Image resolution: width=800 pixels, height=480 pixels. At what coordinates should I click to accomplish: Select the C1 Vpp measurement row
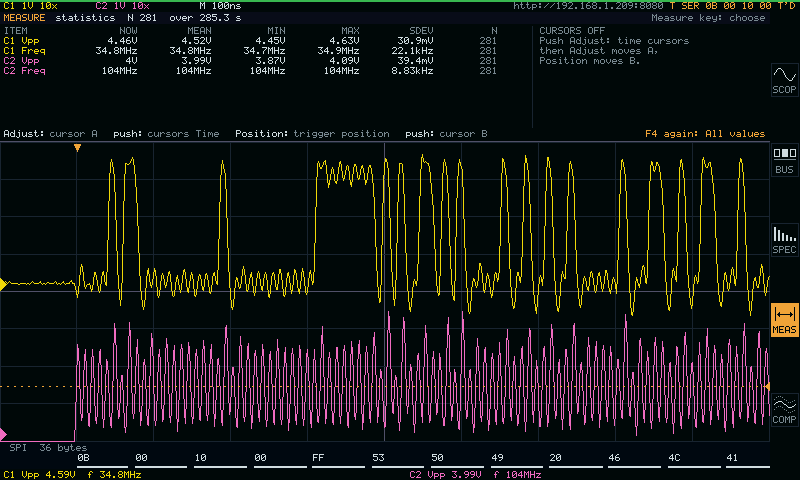(x=250, y=40)
